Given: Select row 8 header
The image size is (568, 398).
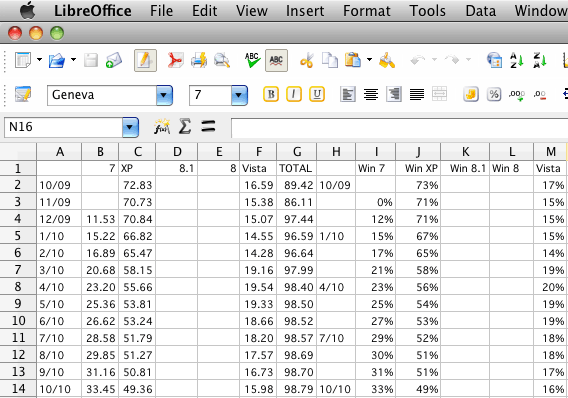Looking at the screenshot, I should (18, 287).
